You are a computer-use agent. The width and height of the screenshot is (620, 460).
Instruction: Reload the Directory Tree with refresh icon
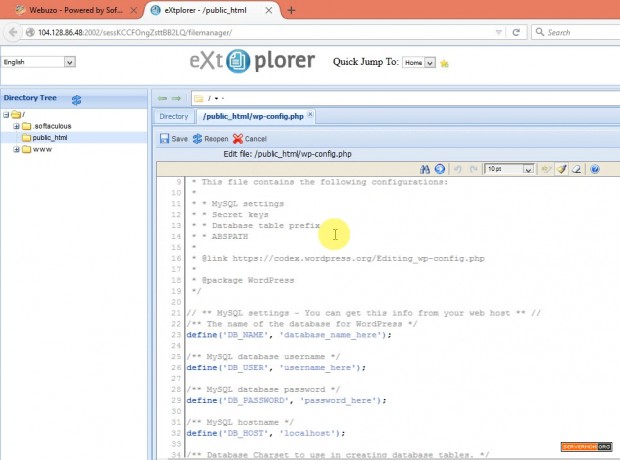[x=76, y=100]
